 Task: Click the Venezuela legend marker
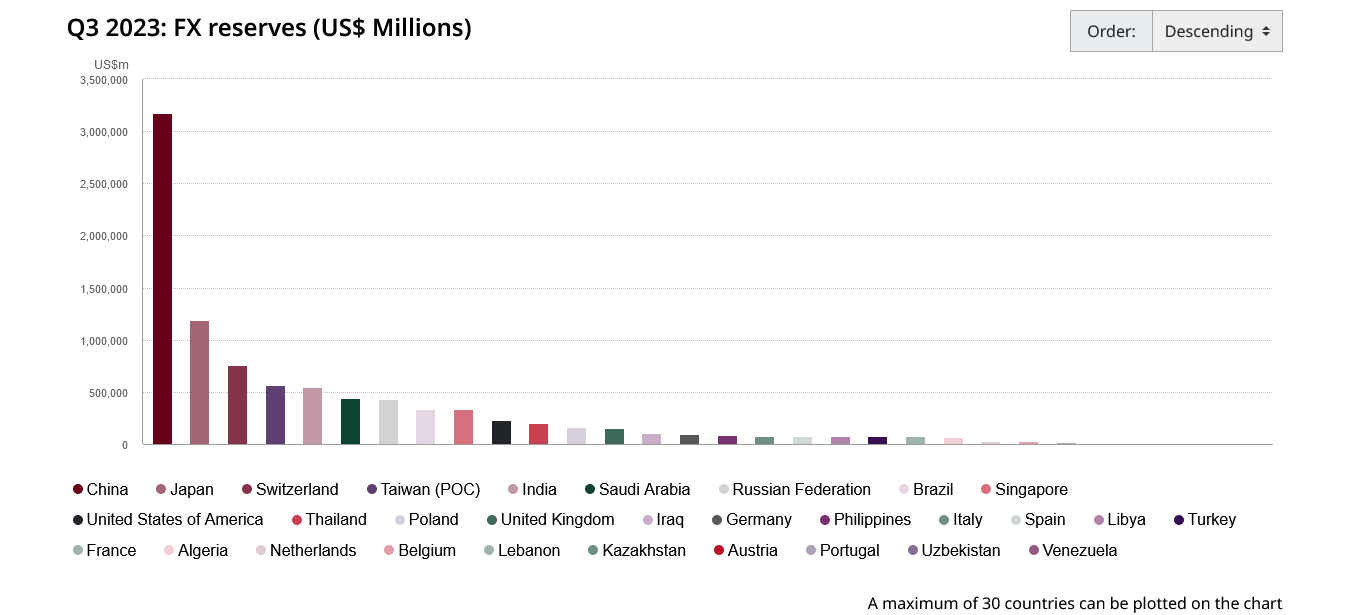1034,551
